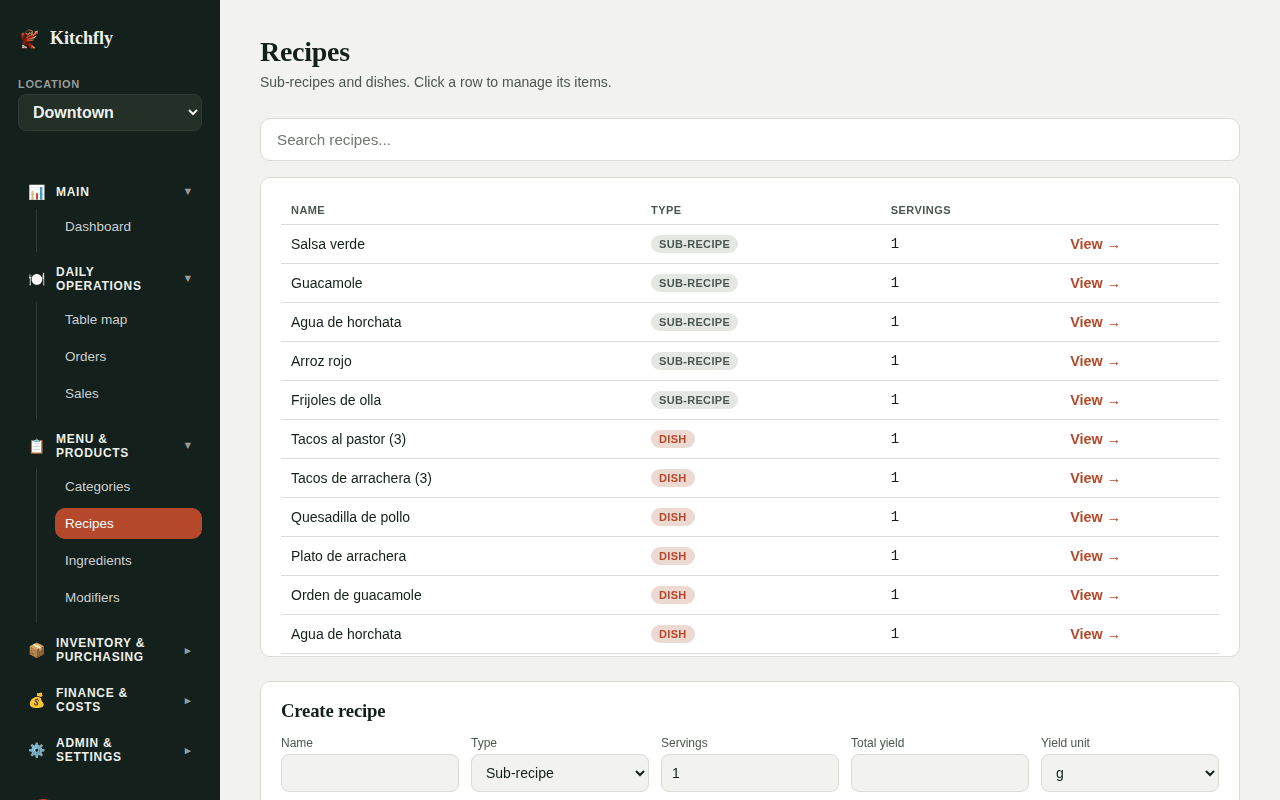This screenshot has height=800, width=1280.
Task: Click the Kitchfly logo icon
Action: [29, 39]
